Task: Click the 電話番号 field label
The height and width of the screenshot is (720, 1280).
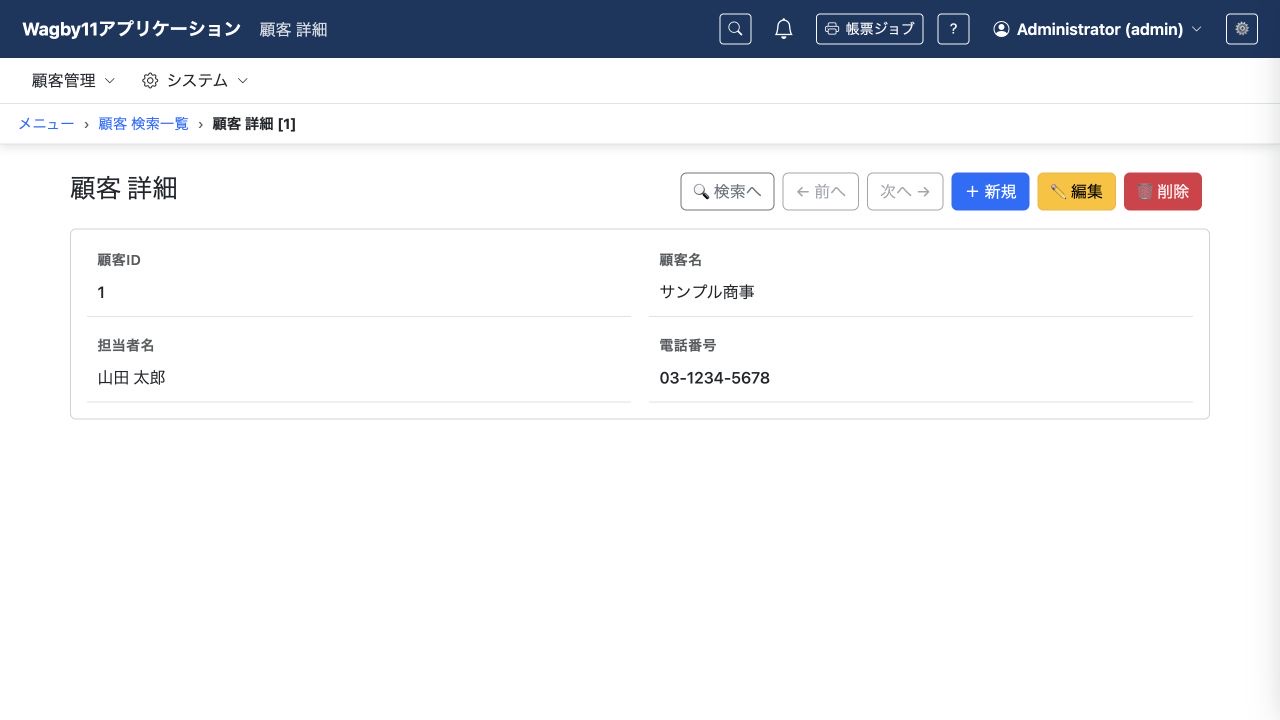Action: tap(687, 345)
